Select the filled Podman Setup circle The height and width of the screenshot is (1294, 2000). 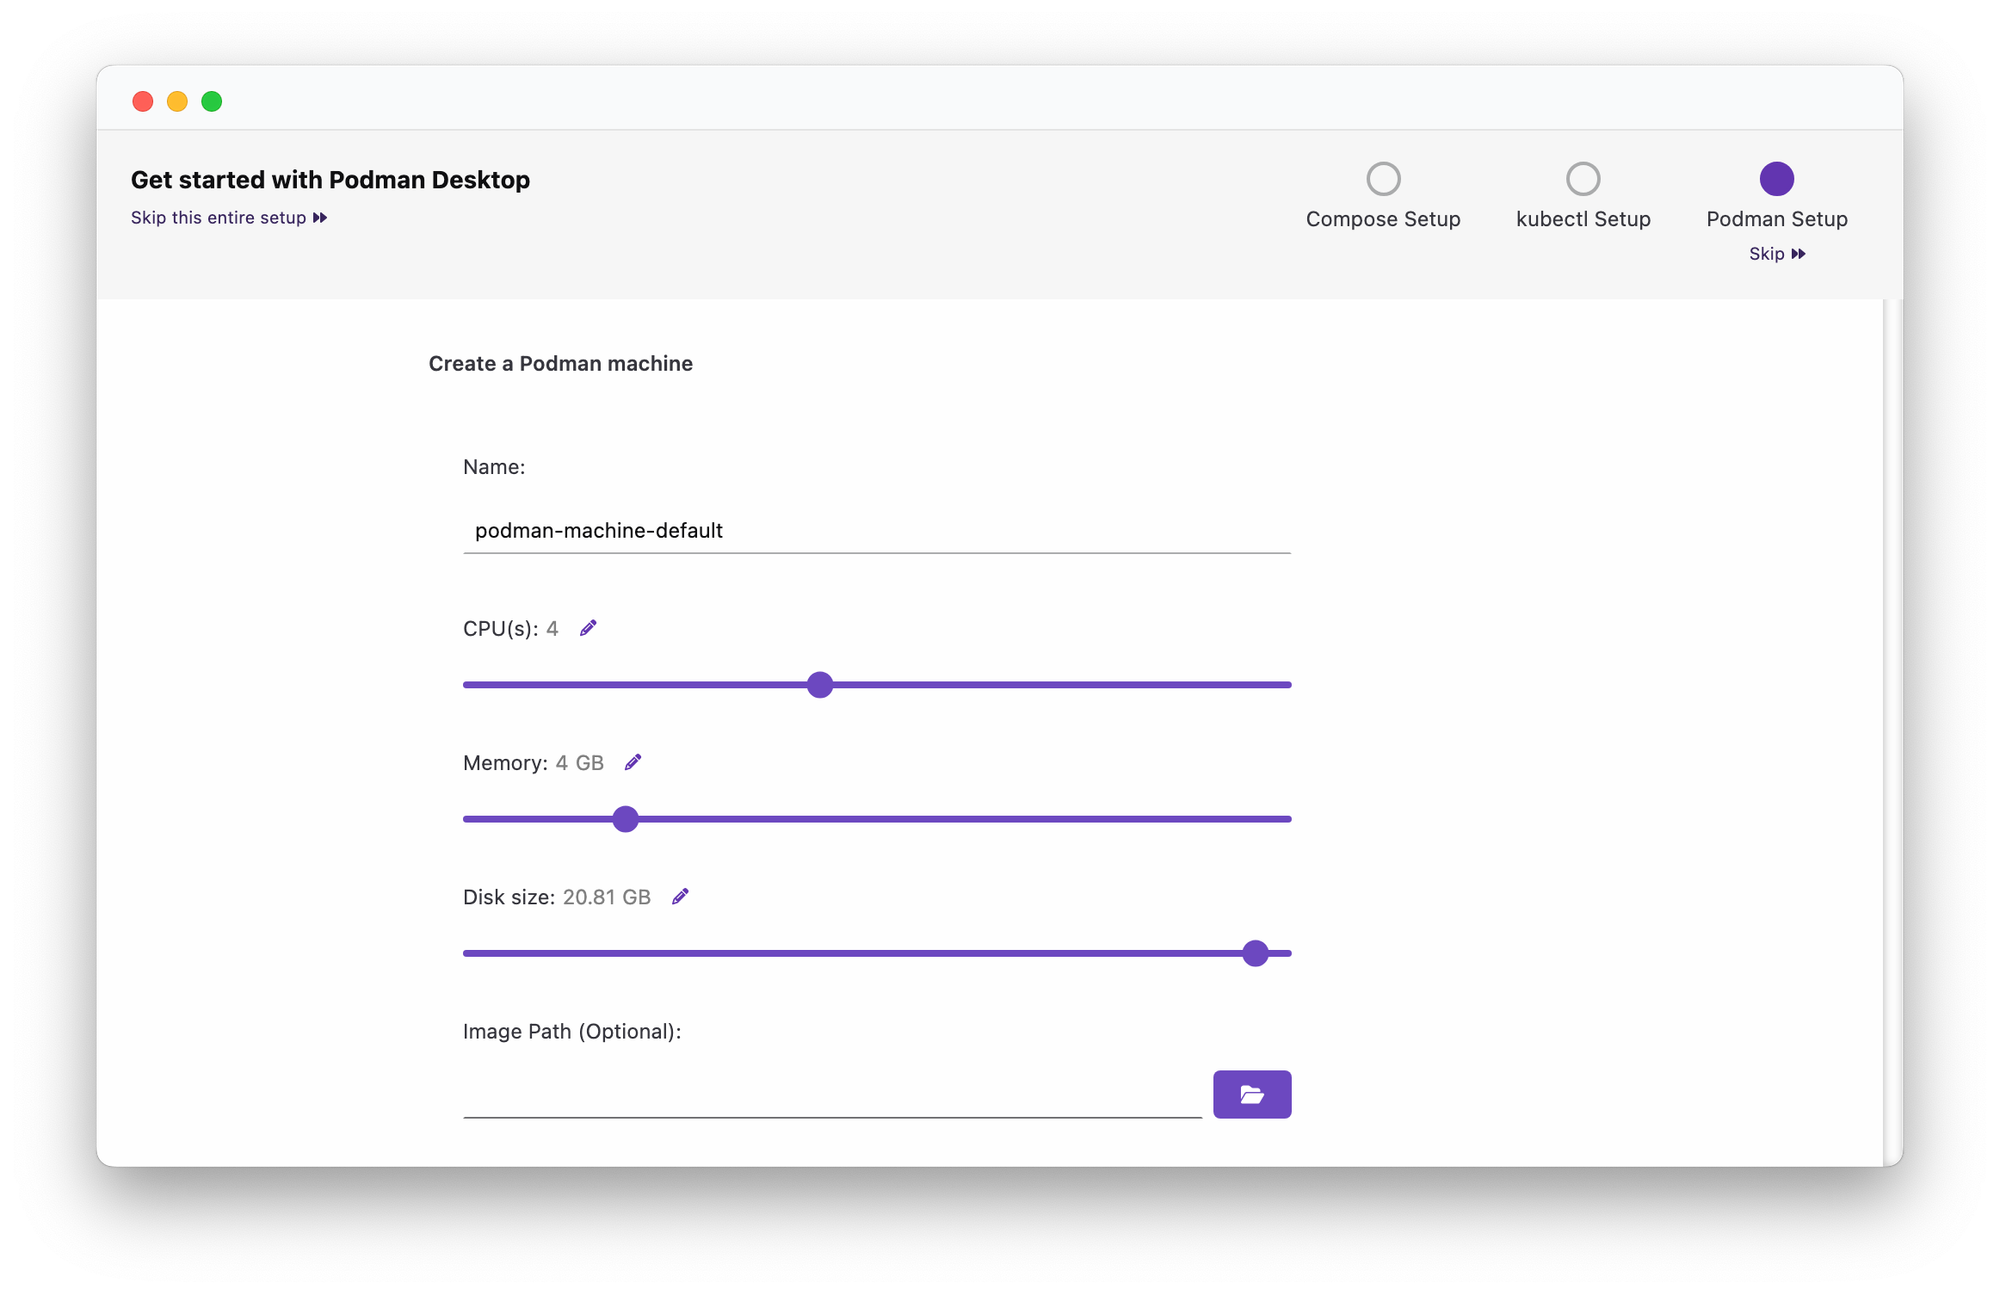(x=1776, y=178)
